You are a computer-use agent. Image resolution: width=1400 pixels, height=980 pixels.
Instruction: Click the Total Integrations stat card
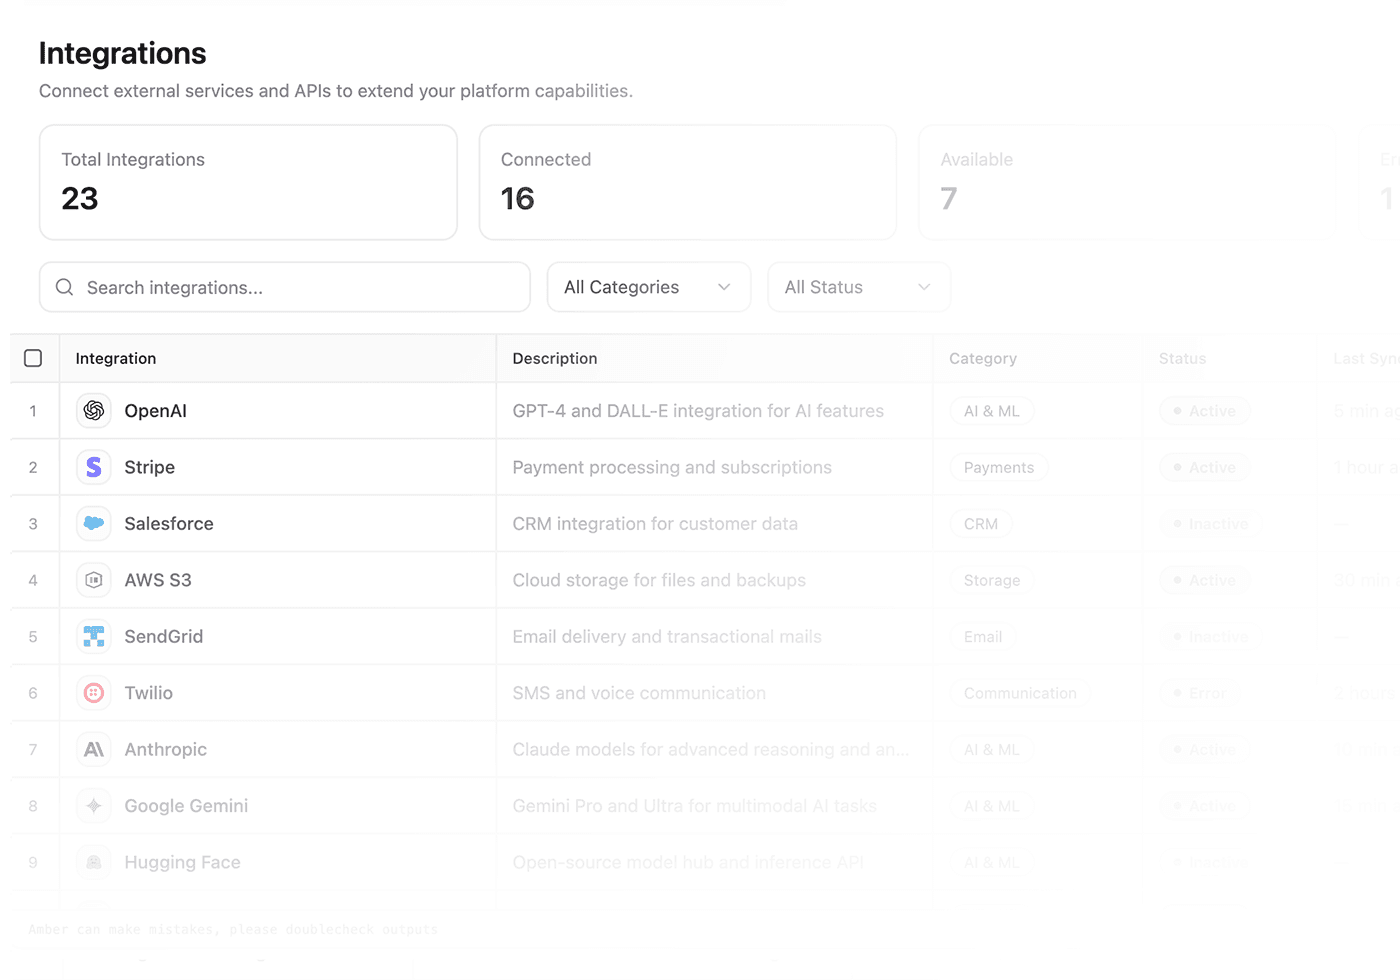coord(248,182)
